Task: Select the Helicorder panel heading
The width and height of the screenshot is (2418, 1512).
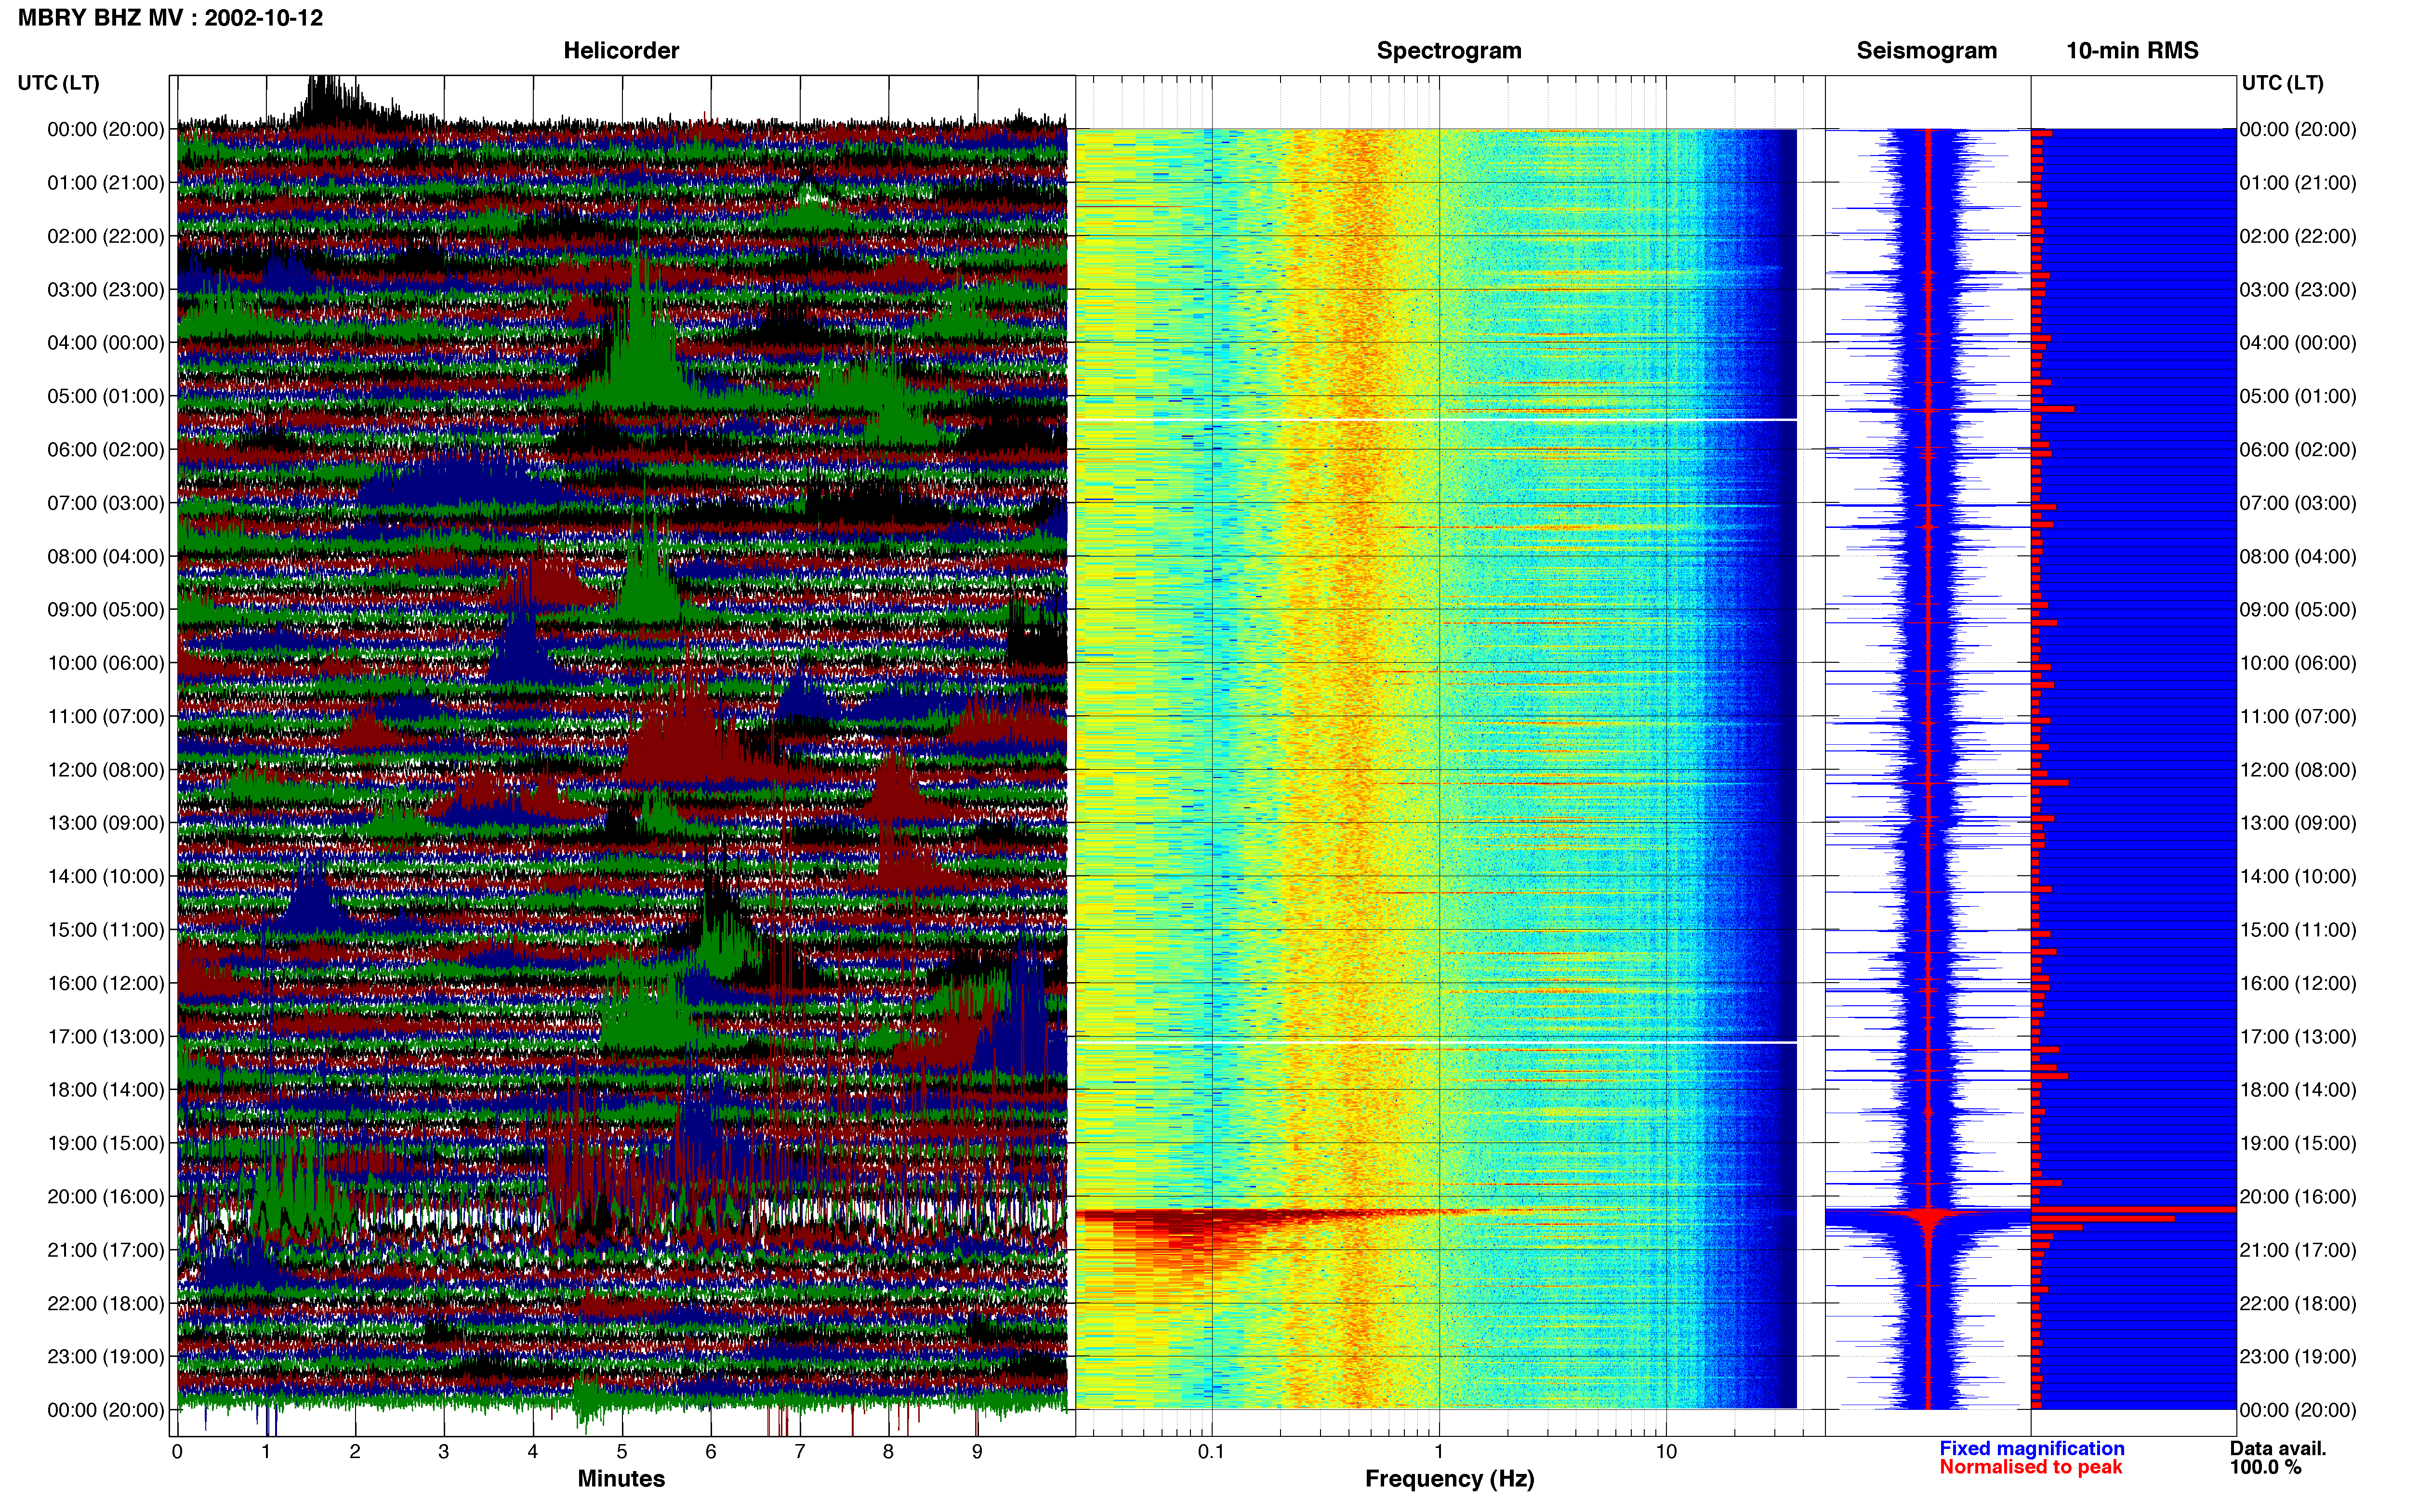Action: click(x=621, y=51)
